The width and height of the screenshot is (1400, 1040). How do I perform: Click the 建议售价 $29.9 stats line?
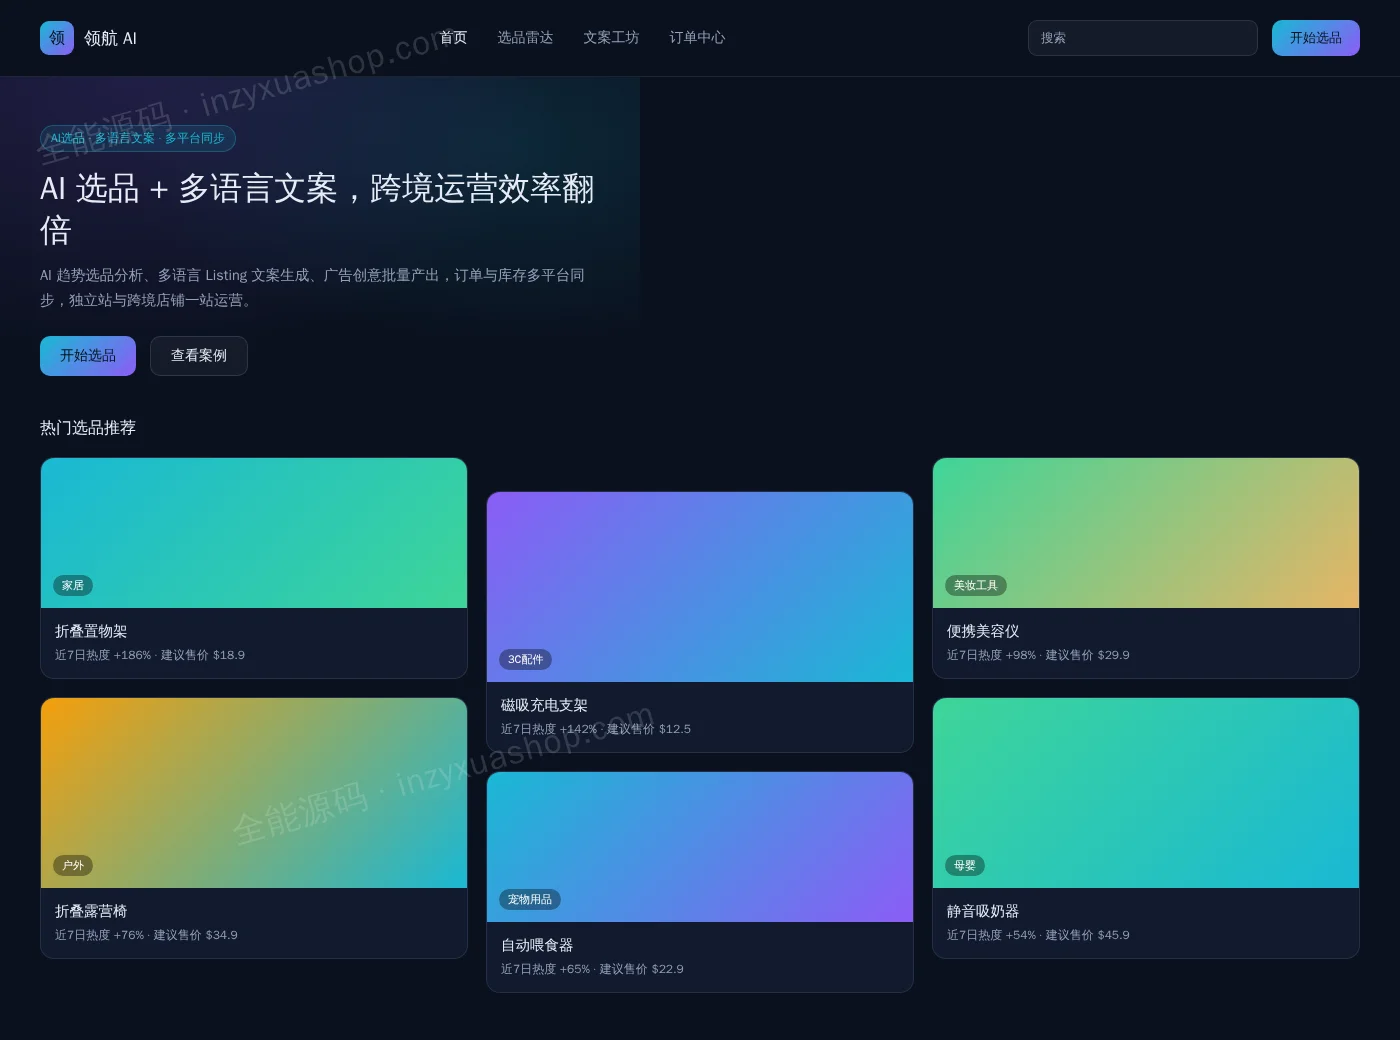tap(1038, 655)
